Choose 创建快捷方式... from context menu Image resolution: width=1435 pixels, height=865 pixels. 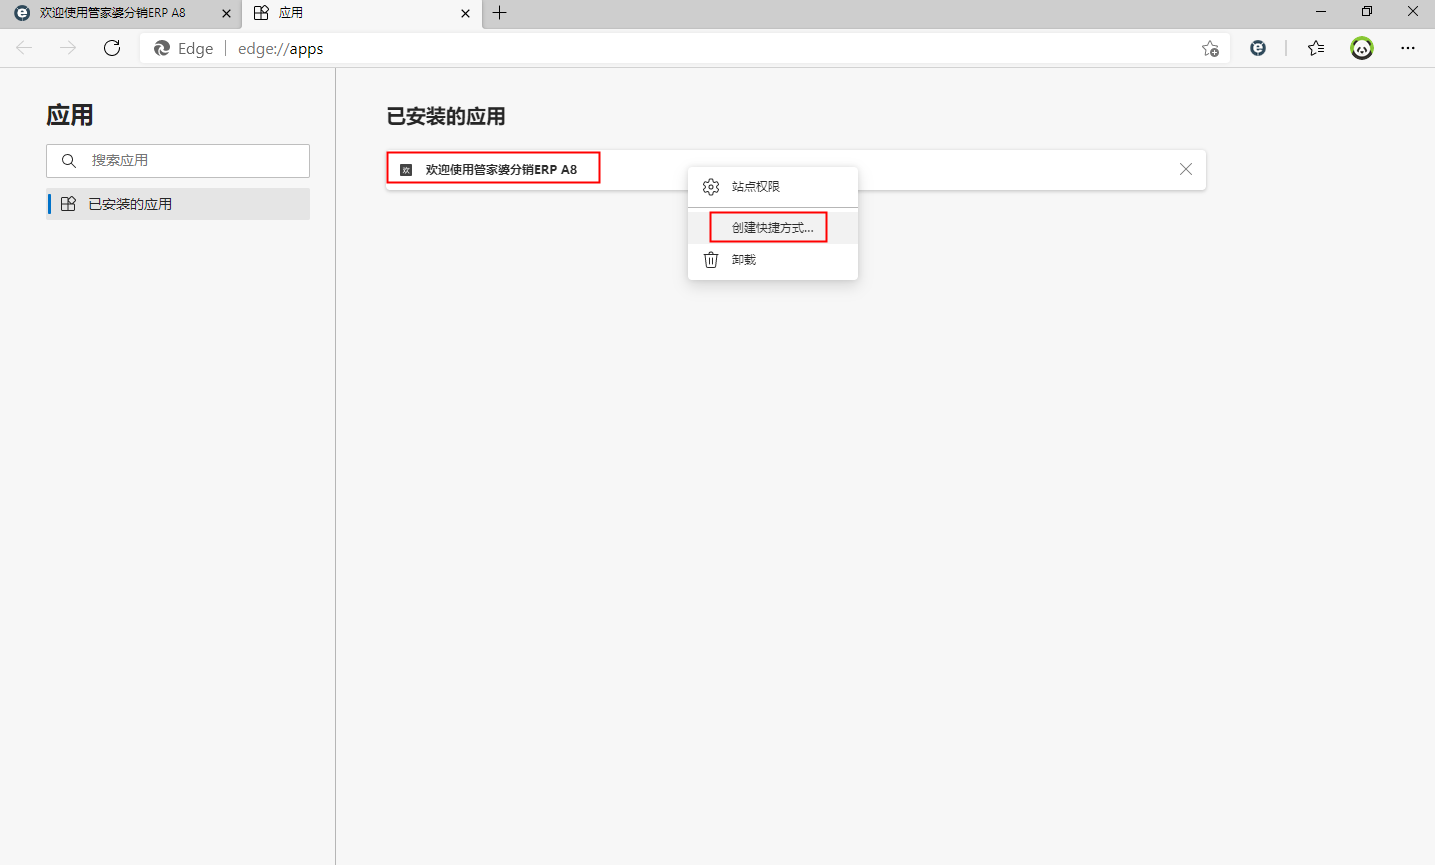point(773,228)
